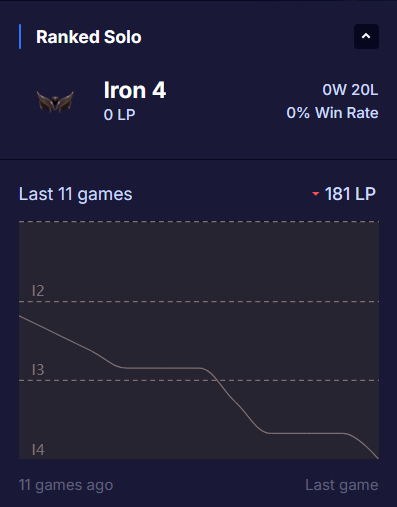The image size is (397, 507).
Task: Click the LP graph's first flat plateau
Action: coord(162,368)
